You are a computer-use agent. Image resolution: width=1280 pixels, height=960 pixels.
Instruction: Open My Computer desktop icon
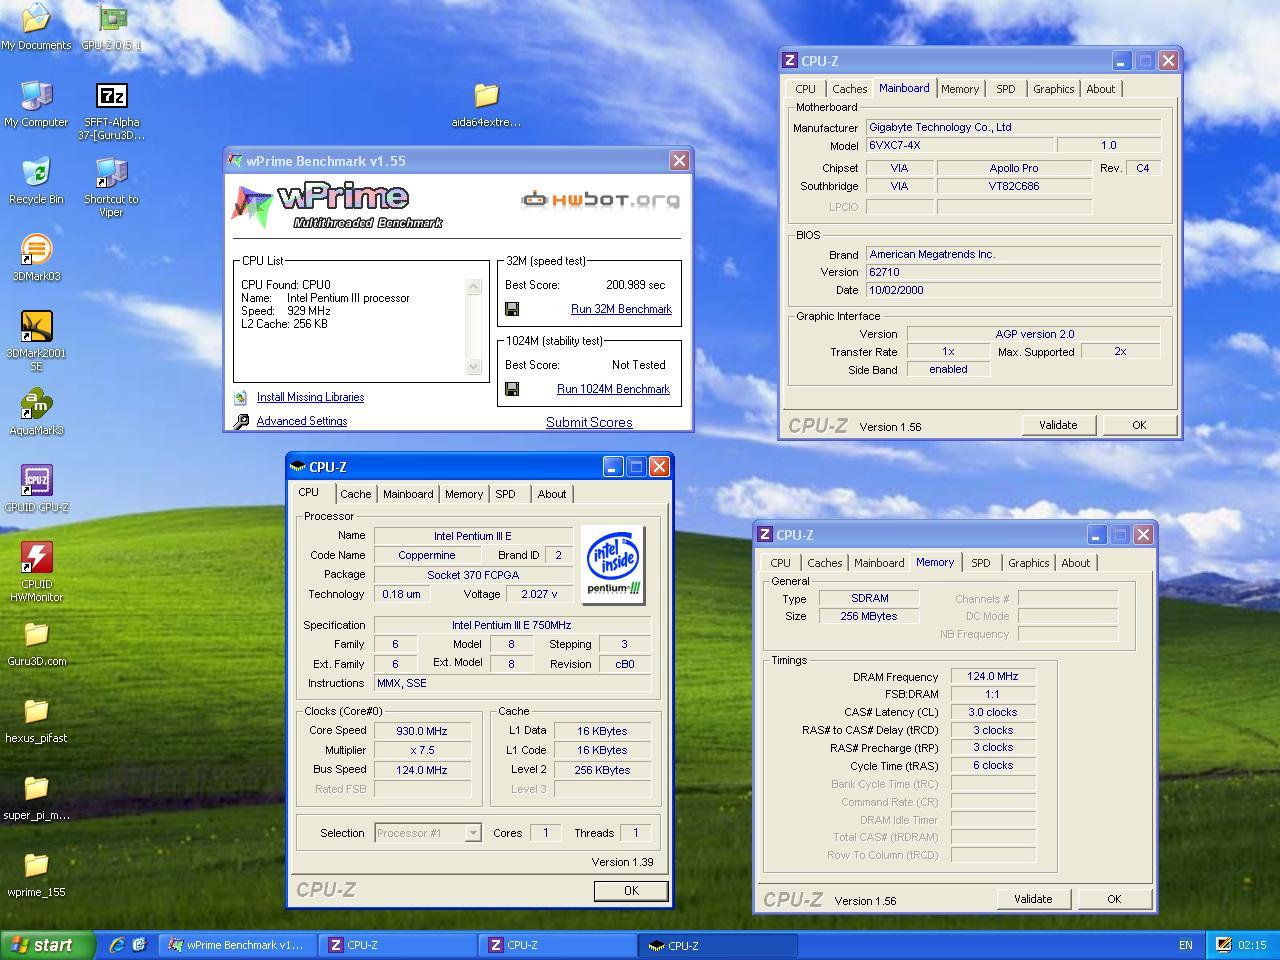(36, 104)
